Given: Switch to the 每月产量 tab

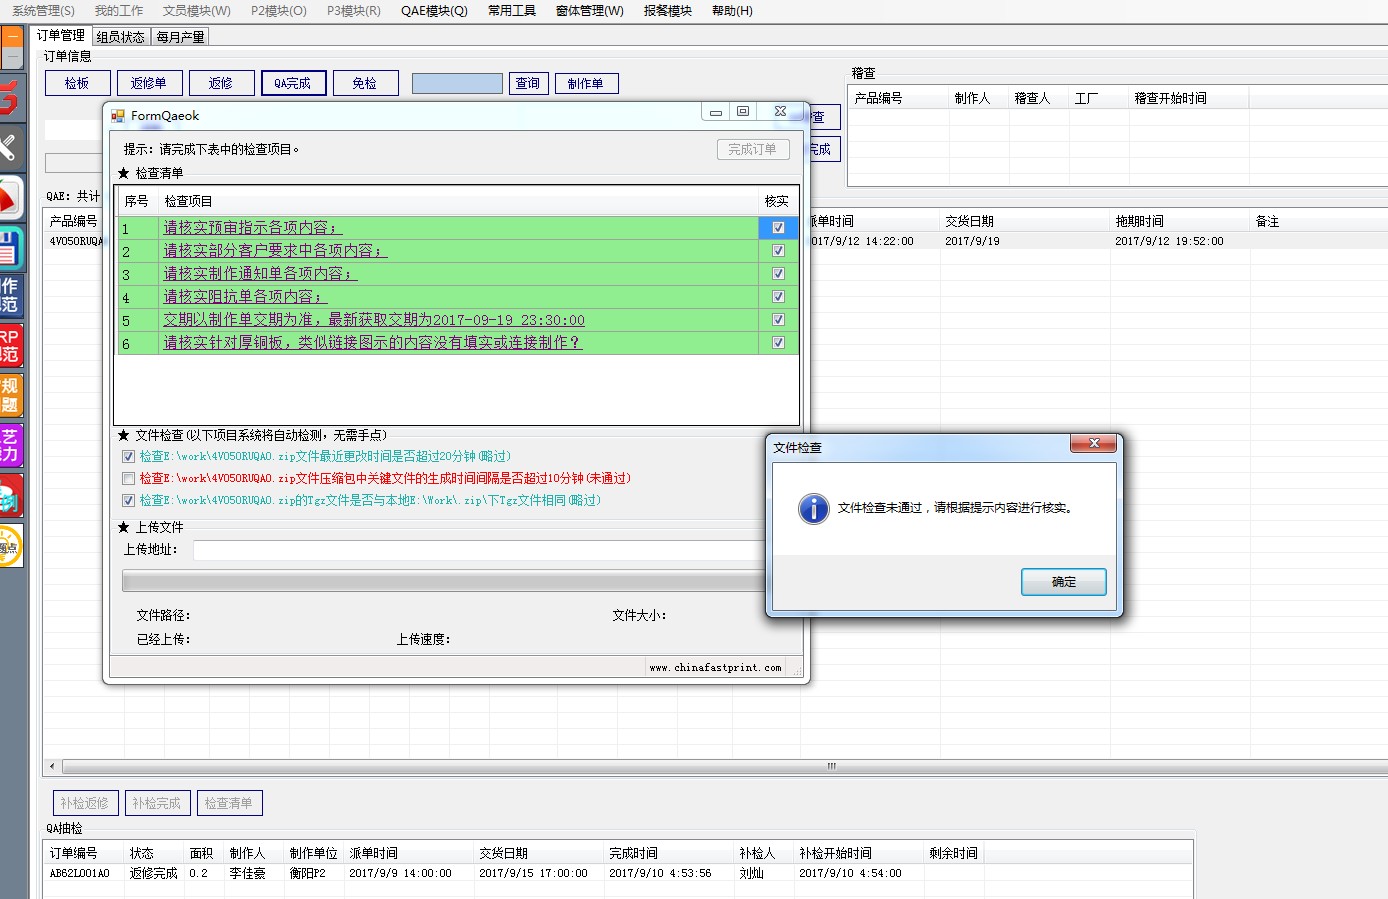Looking at the screenshot, I should tap(180, 37).
